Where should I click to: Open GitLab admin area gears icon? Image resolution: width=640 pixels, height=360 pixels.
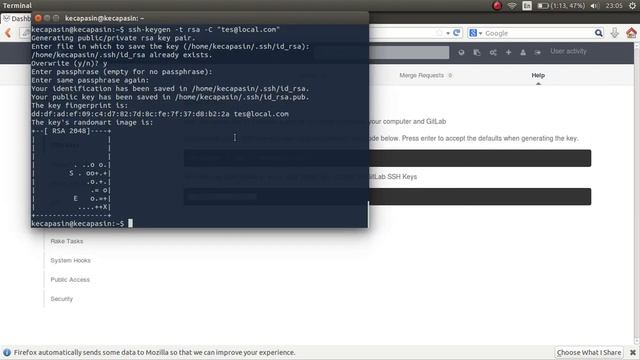(493, 52)
